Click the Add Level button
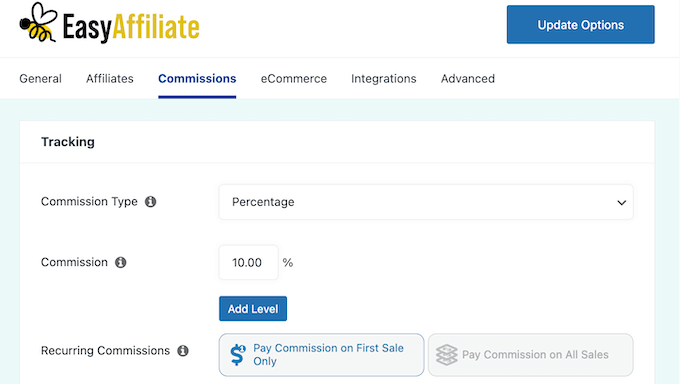Screen dimensions: 680x384 (253, 309)
